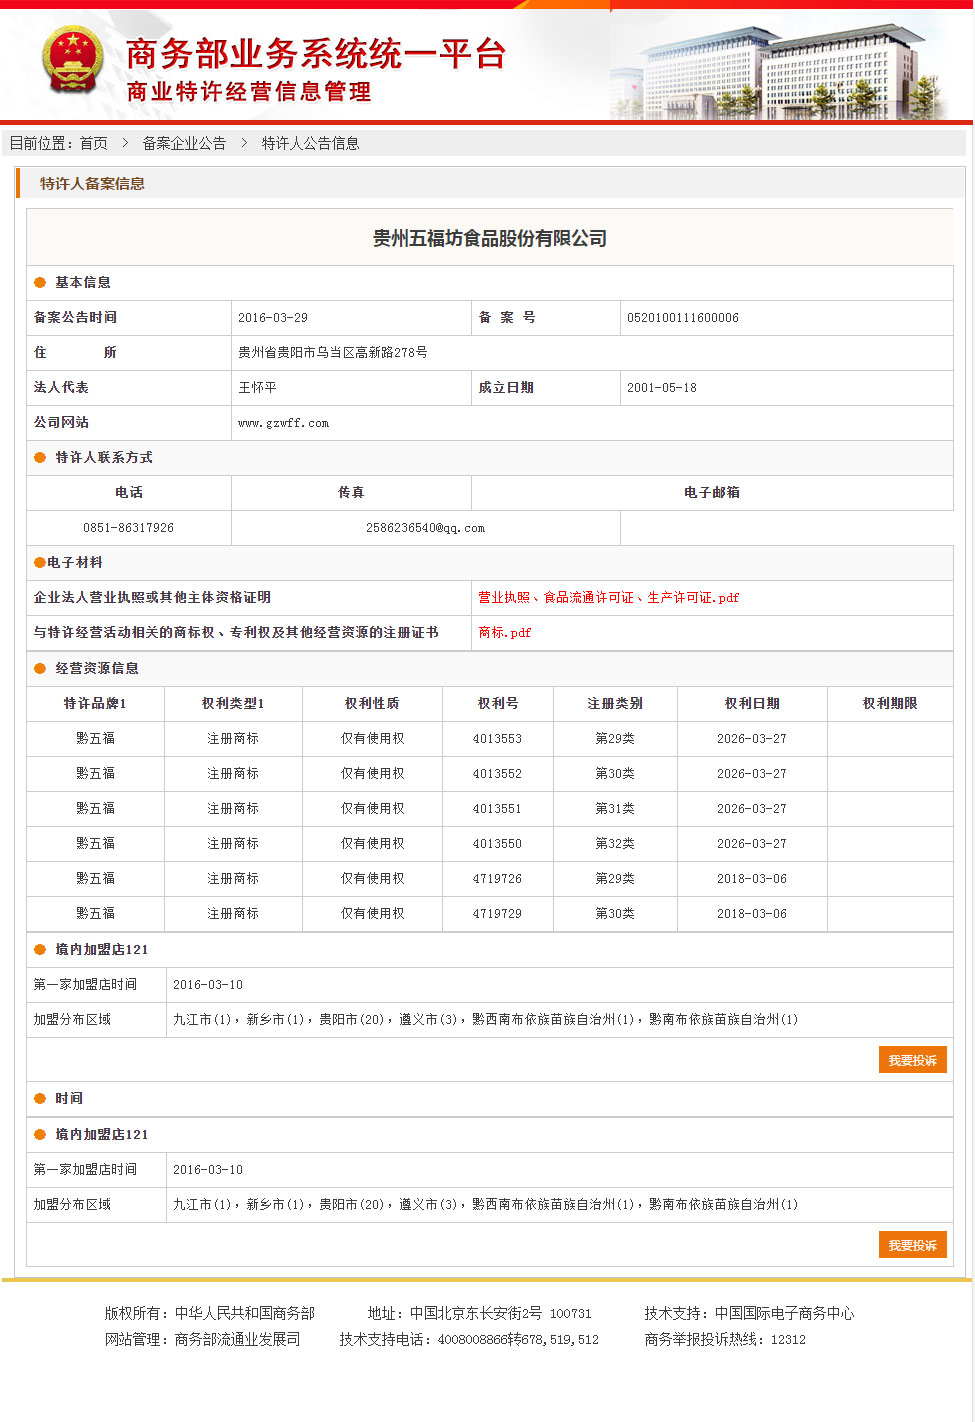This screenshot has height=1422, width=975.
Task: Select 黔五福 brand in row 4013553
Action: point(96,739)
